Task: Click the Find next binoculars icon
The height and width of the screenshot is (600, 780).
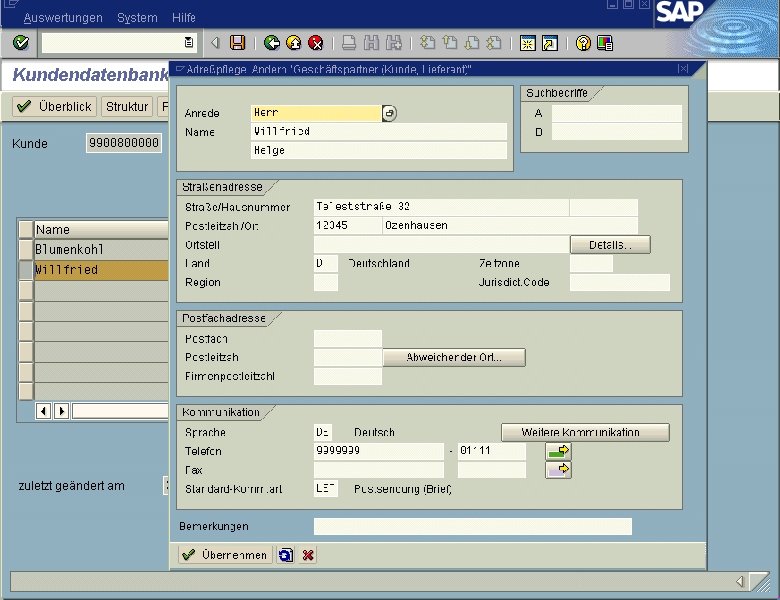Action: pos(393,43)
